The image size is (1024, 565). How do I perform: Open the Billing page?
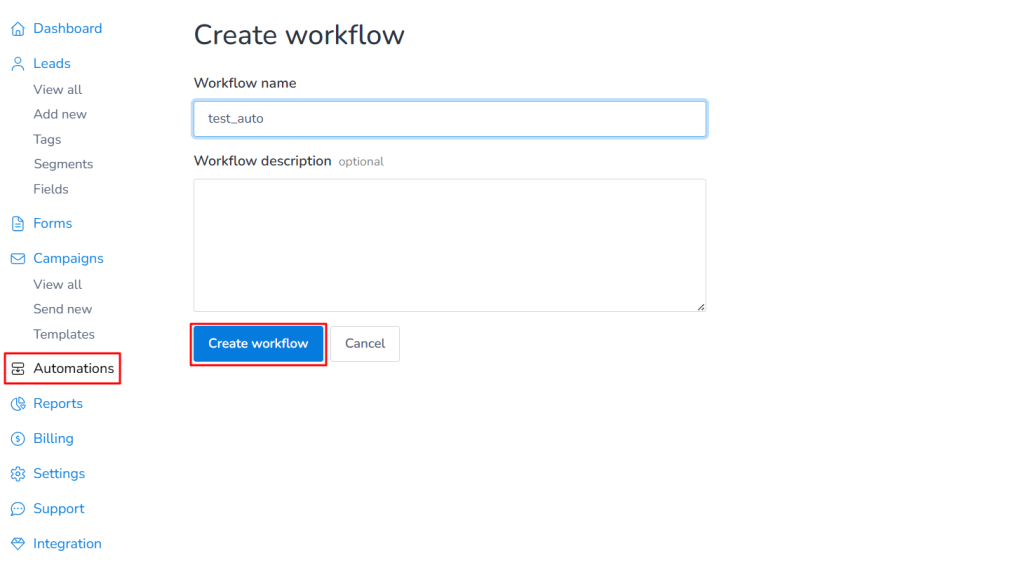[x=54, y=439]
